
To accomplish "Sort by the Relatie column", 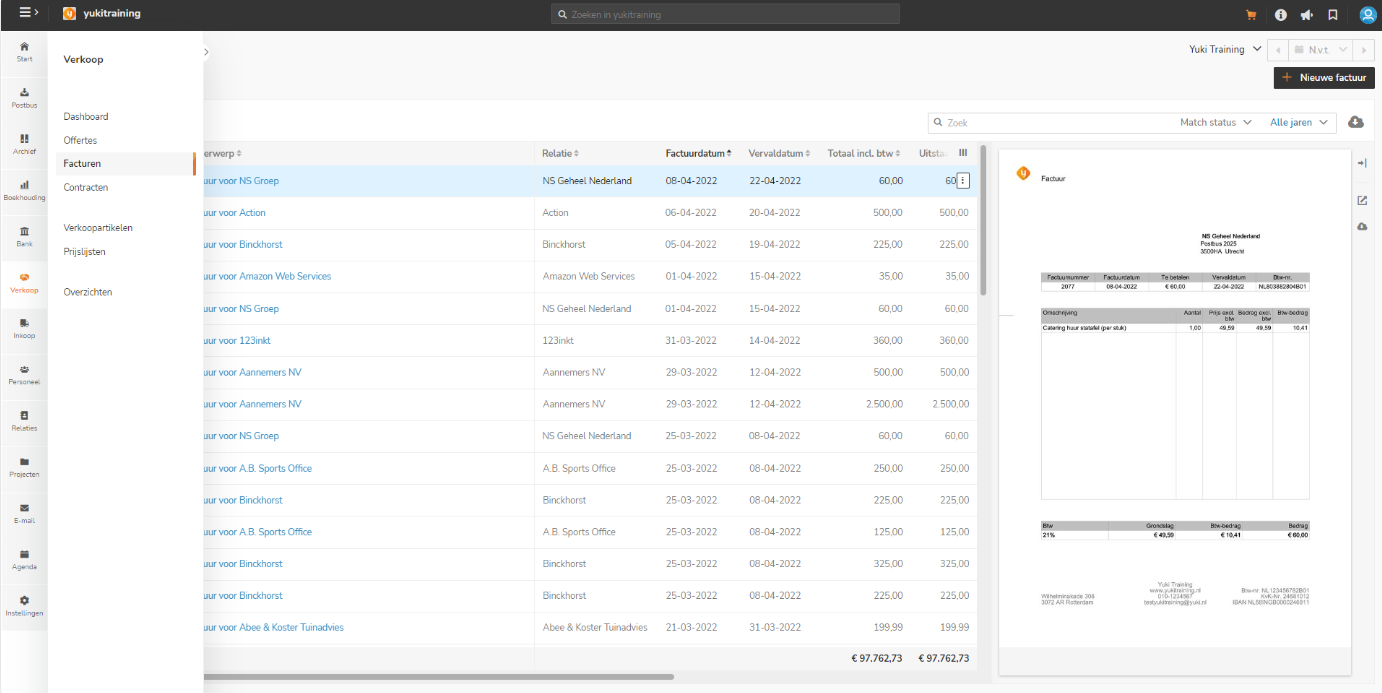I will click(x=560, y=153).
